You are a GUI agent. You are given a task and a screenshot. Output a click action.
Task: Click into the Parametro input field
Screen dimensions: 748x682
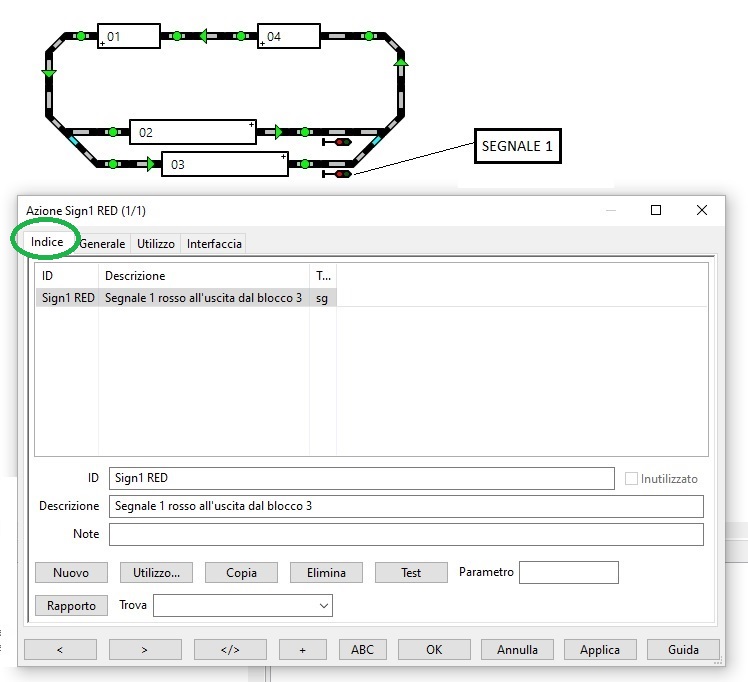coord(568,573)
